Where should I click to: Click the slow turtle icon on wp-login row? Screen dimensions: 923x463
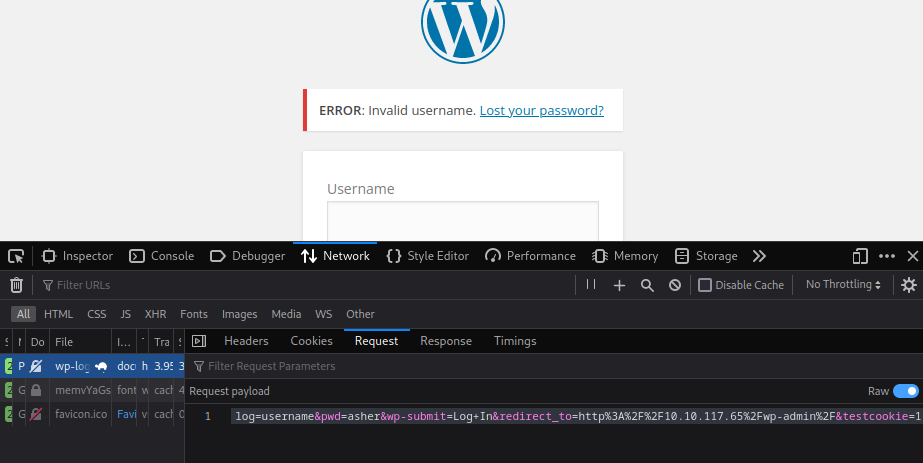[x=101, y=367]
